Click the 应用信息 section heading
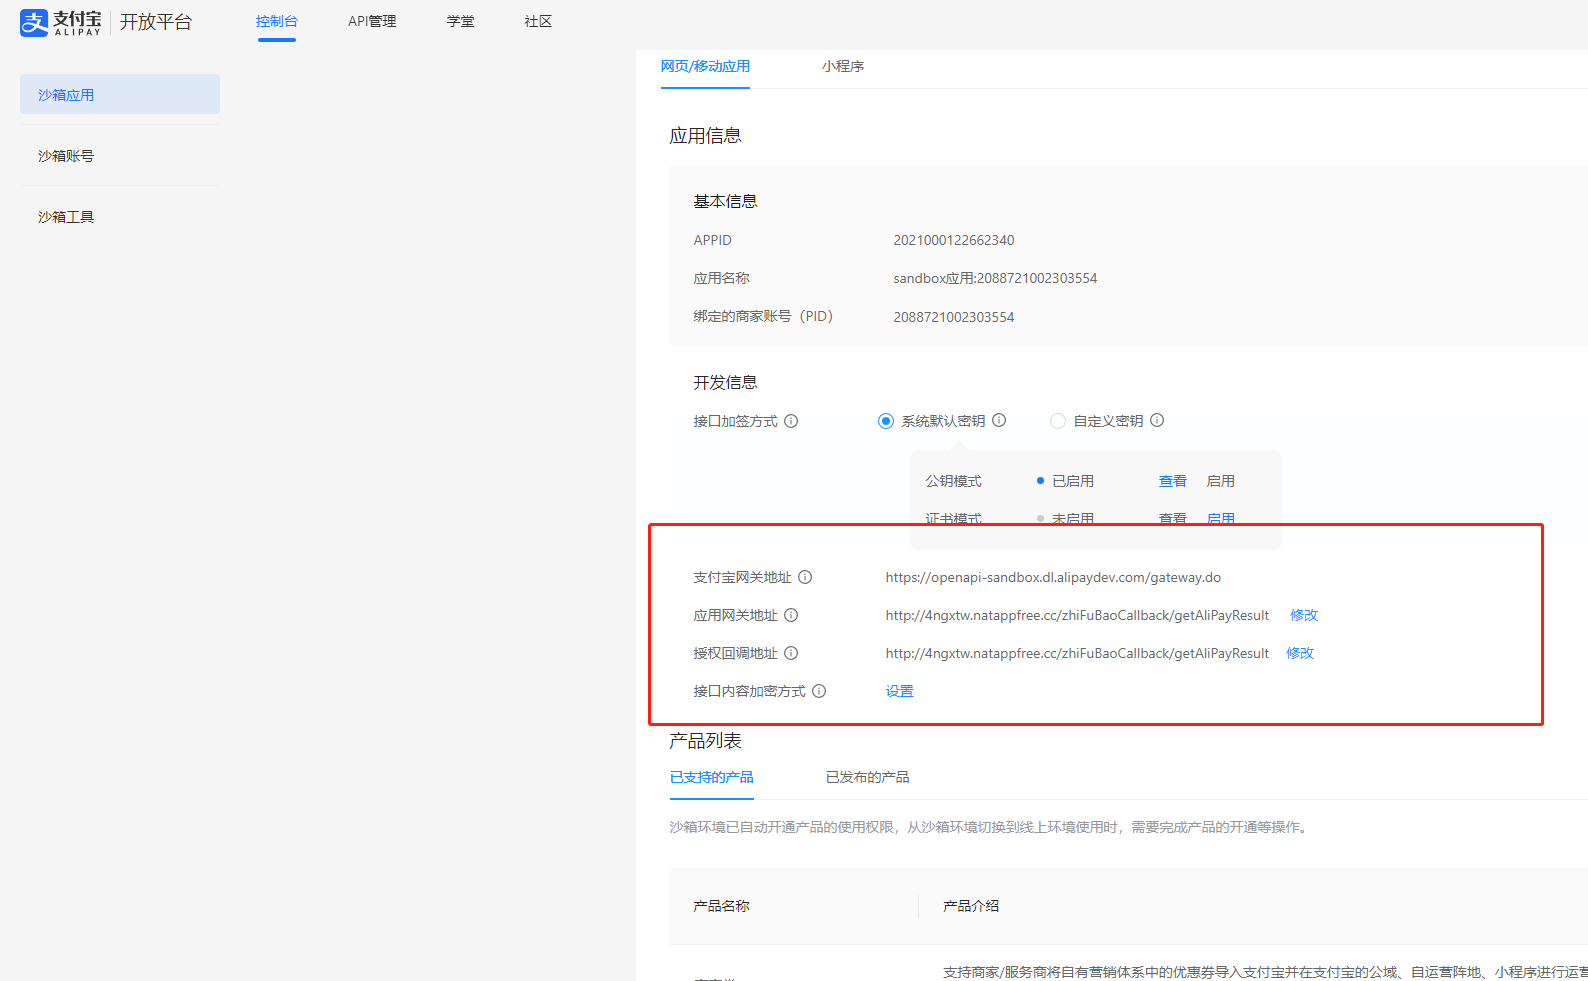The width and height of the screenshot is (1588, 981). point(706,136)
